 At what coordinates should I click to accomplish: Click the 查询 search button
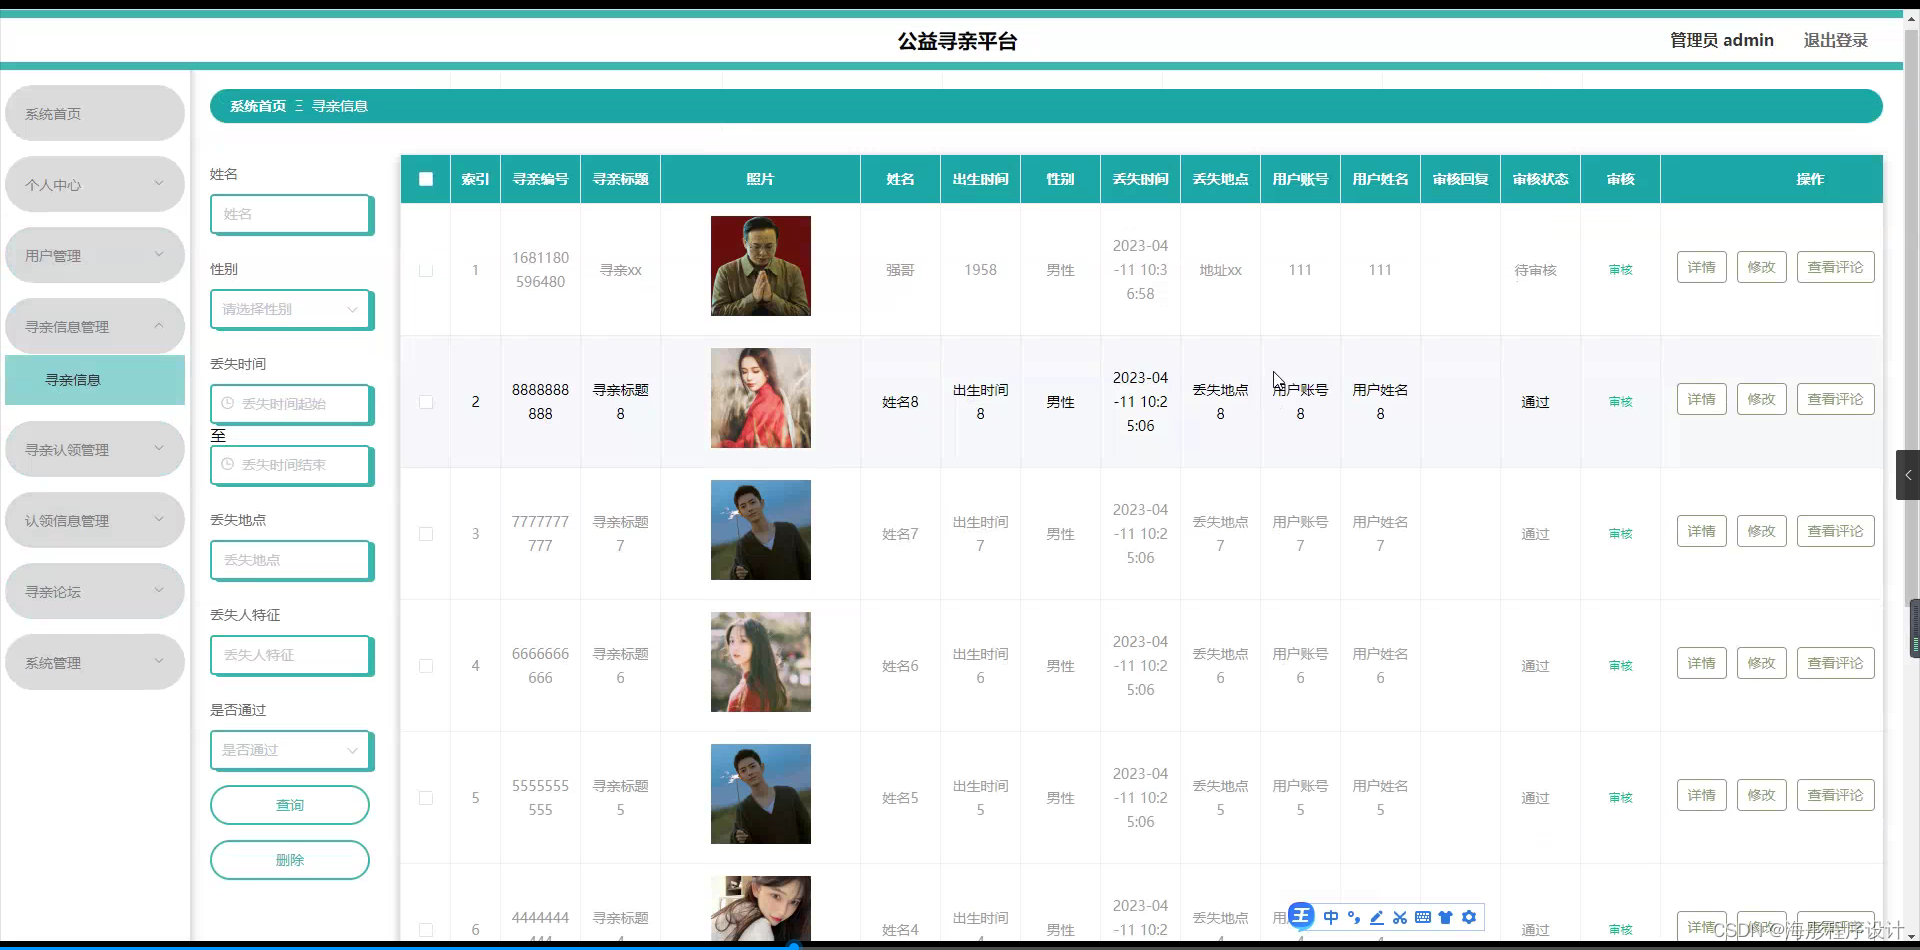click(x=289, y=804)
